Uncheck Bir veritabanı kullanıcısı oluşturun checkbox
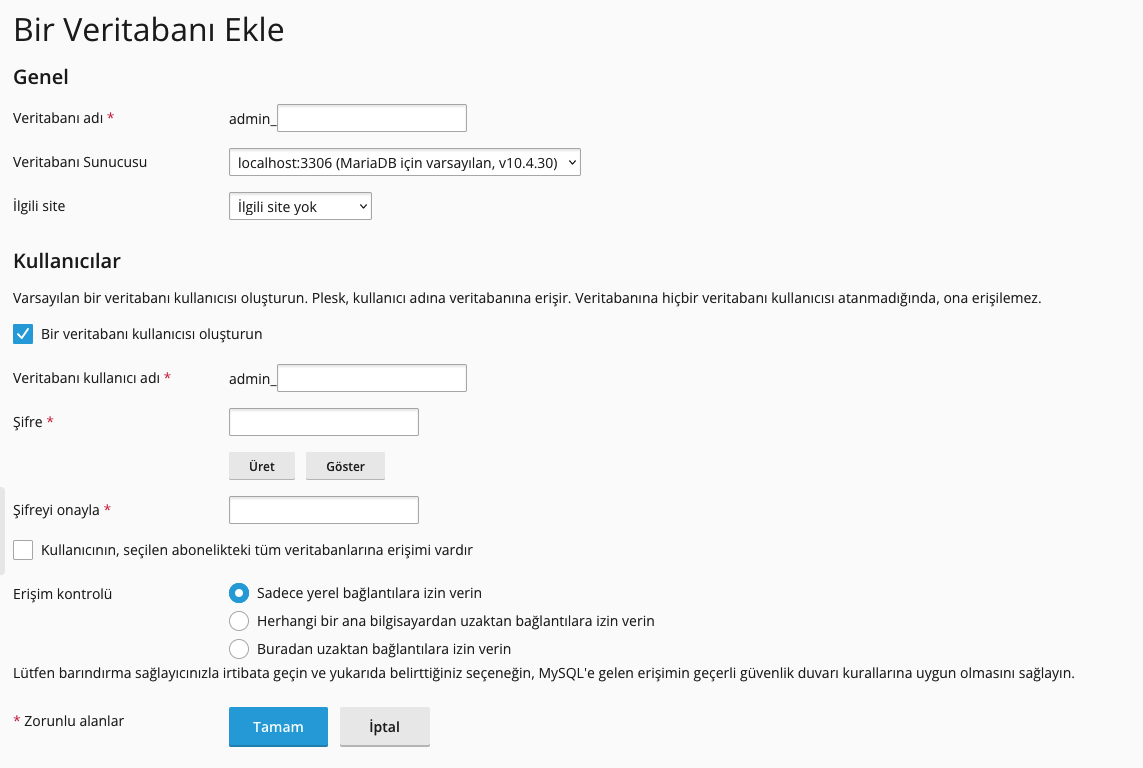Image resolution: width=1143 pixels, height=768 pixels. 24,334
